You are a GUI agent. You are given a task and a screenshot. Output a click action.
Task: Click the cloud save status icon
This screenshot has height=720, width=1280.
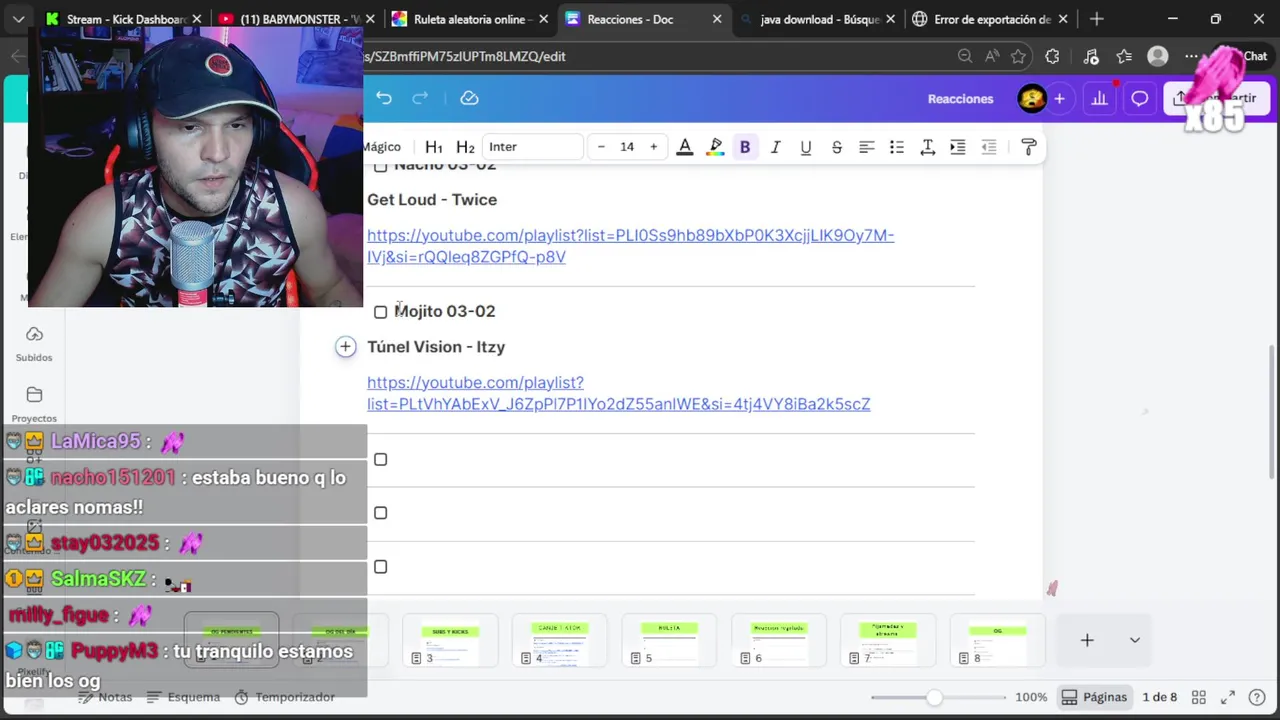point(469,98)
